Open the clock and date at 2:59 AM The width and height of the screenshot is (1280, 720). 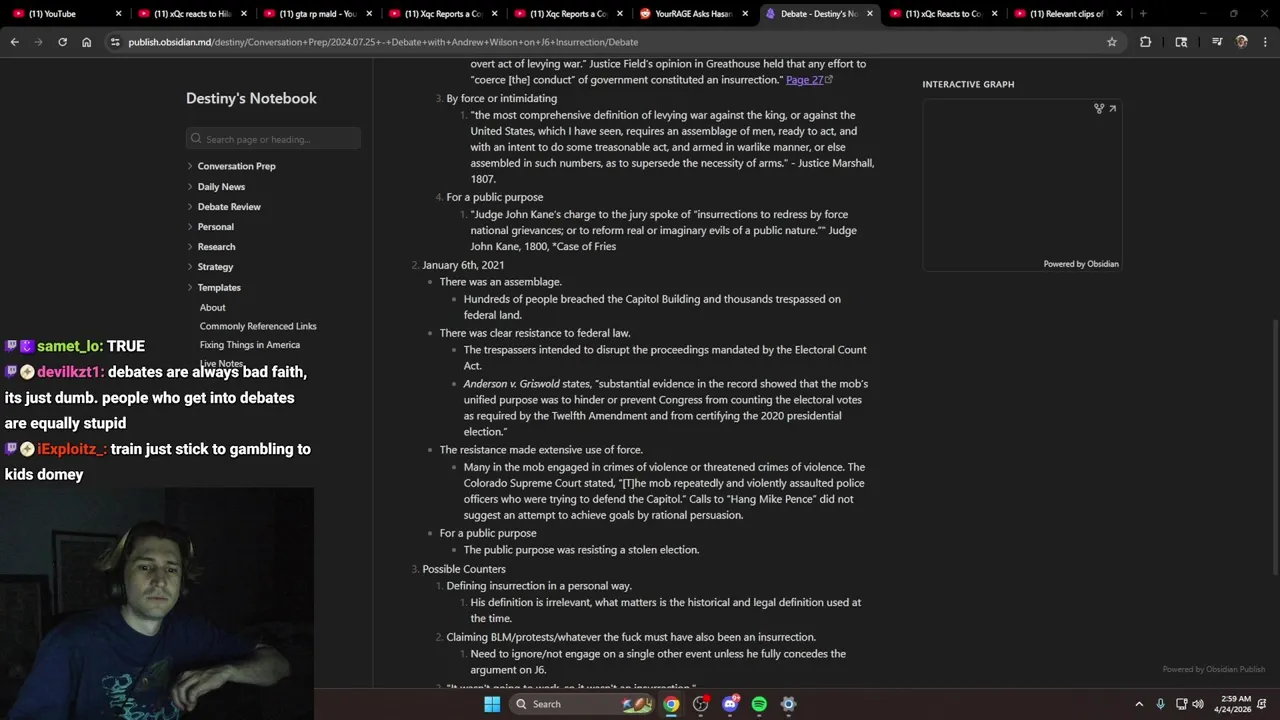coord(1233,704)
